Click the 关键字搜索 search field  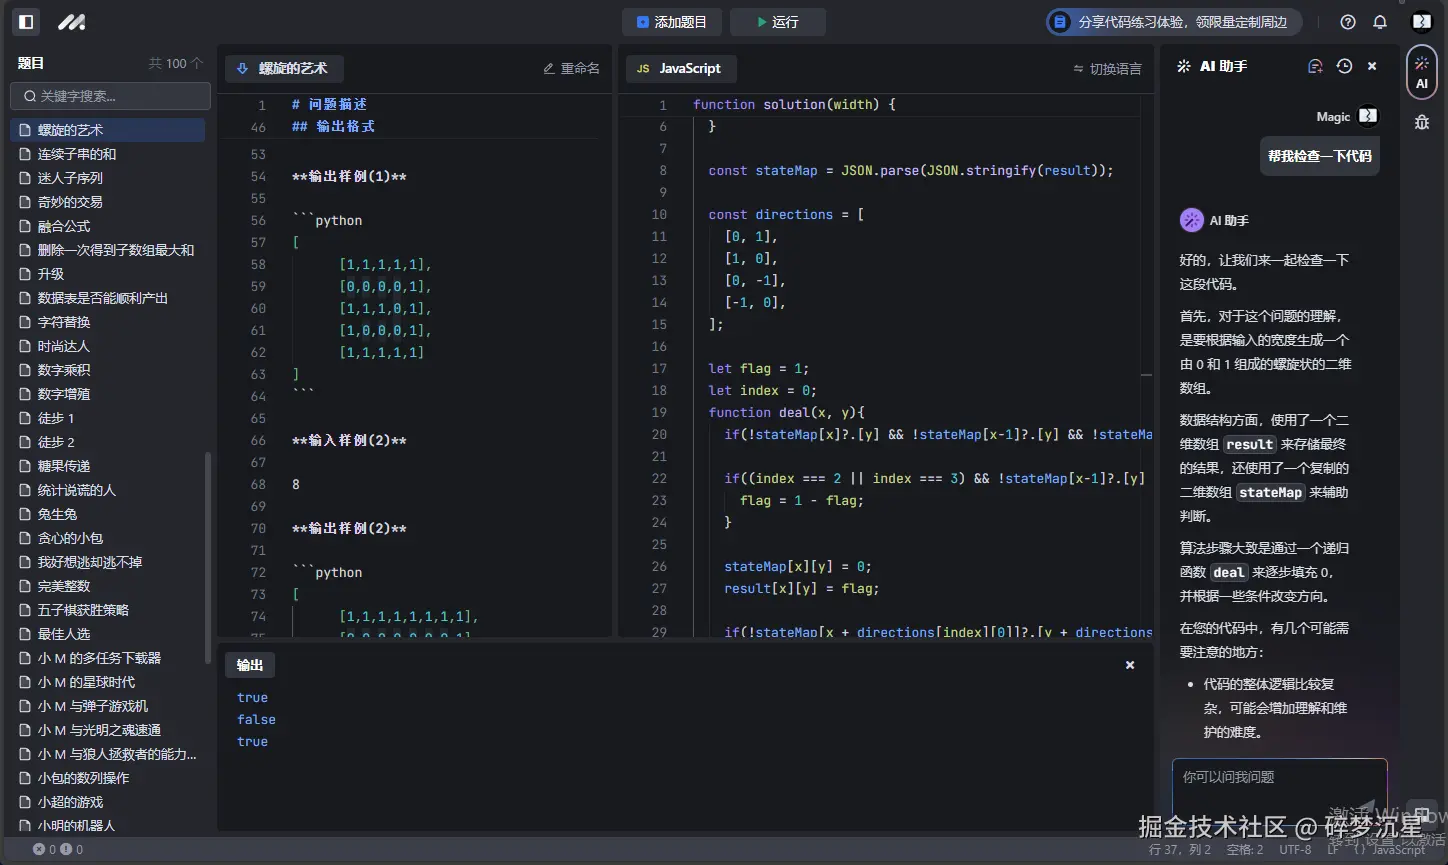coord(111,96)
